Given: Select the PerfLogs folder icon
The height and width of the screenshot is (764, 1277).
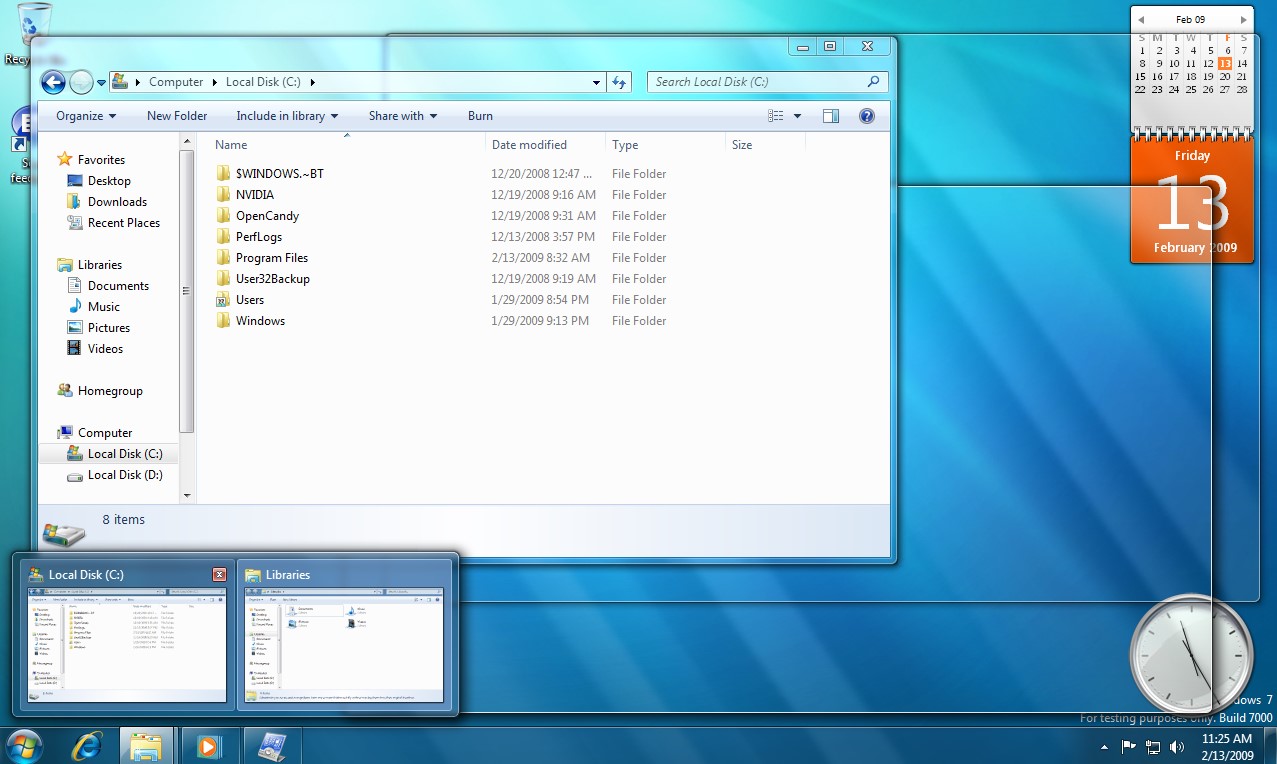Looking at the screenshot, I should 224,237.
